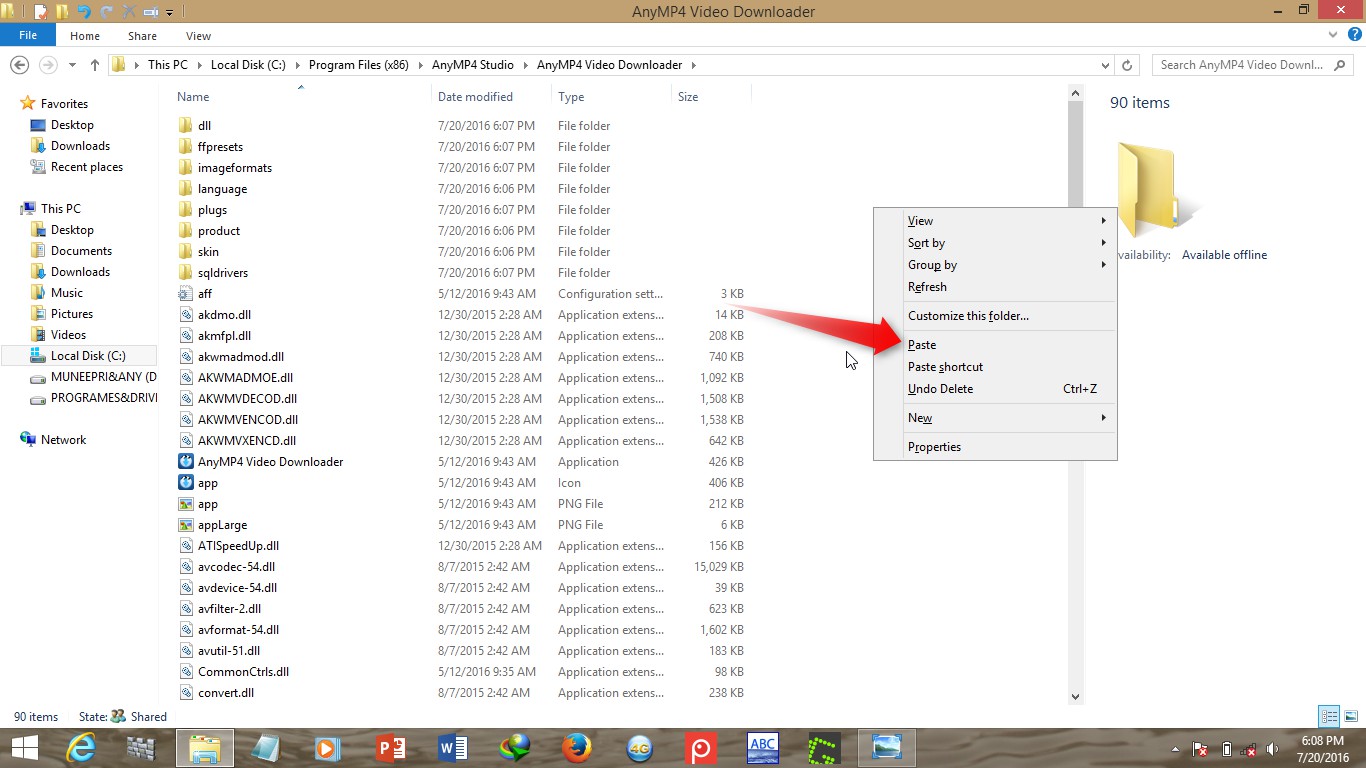This screenshot has width=1366, height=768.
Task: Click the Properties quick access toolbar icon
Action: tap(41, 12)
